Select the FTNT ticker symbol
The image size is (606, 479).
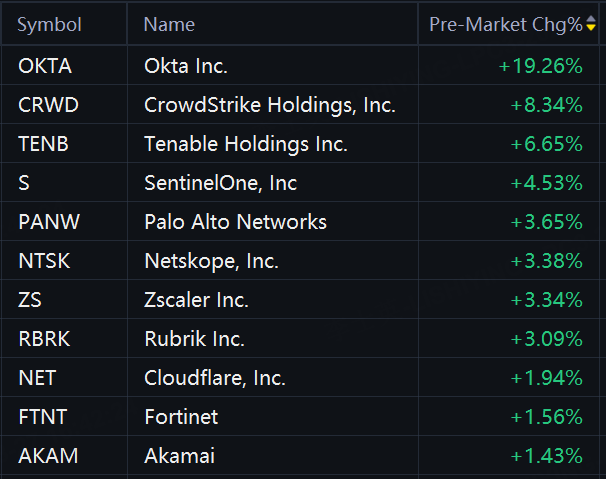coord(43,417)
